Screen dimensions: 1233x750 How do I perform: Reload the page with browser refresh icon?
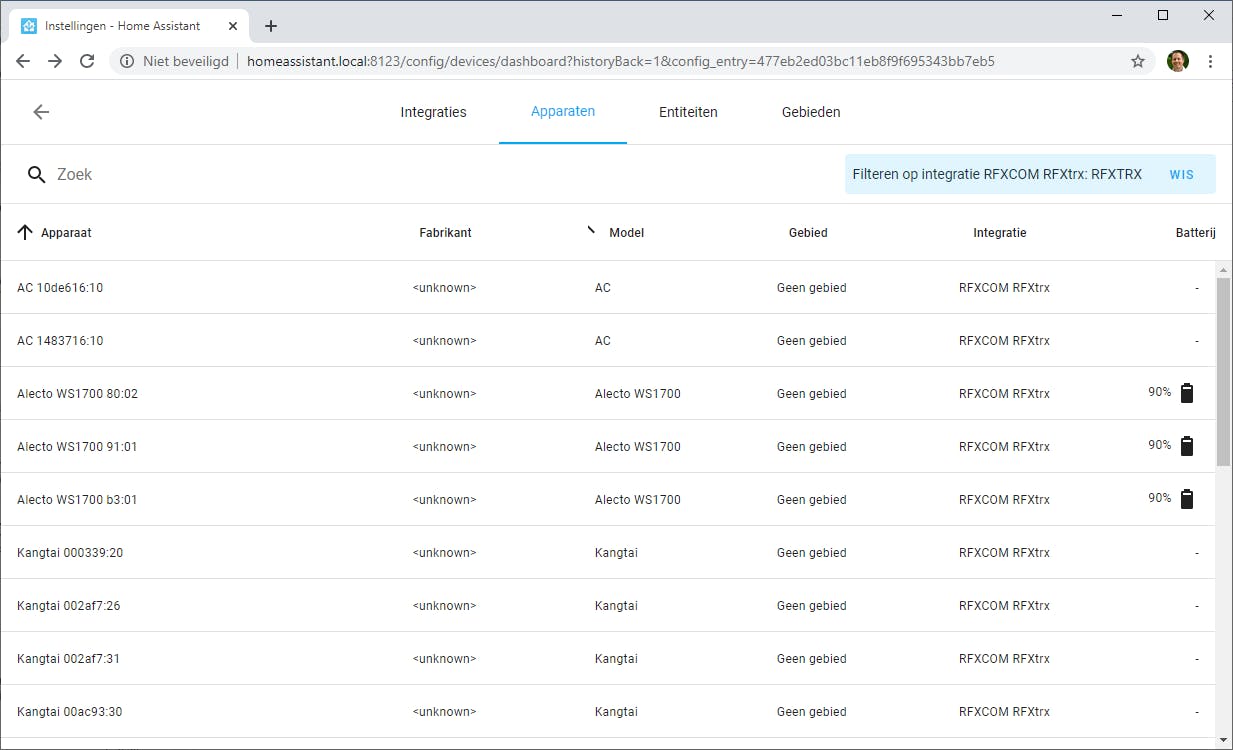[87, 61]
